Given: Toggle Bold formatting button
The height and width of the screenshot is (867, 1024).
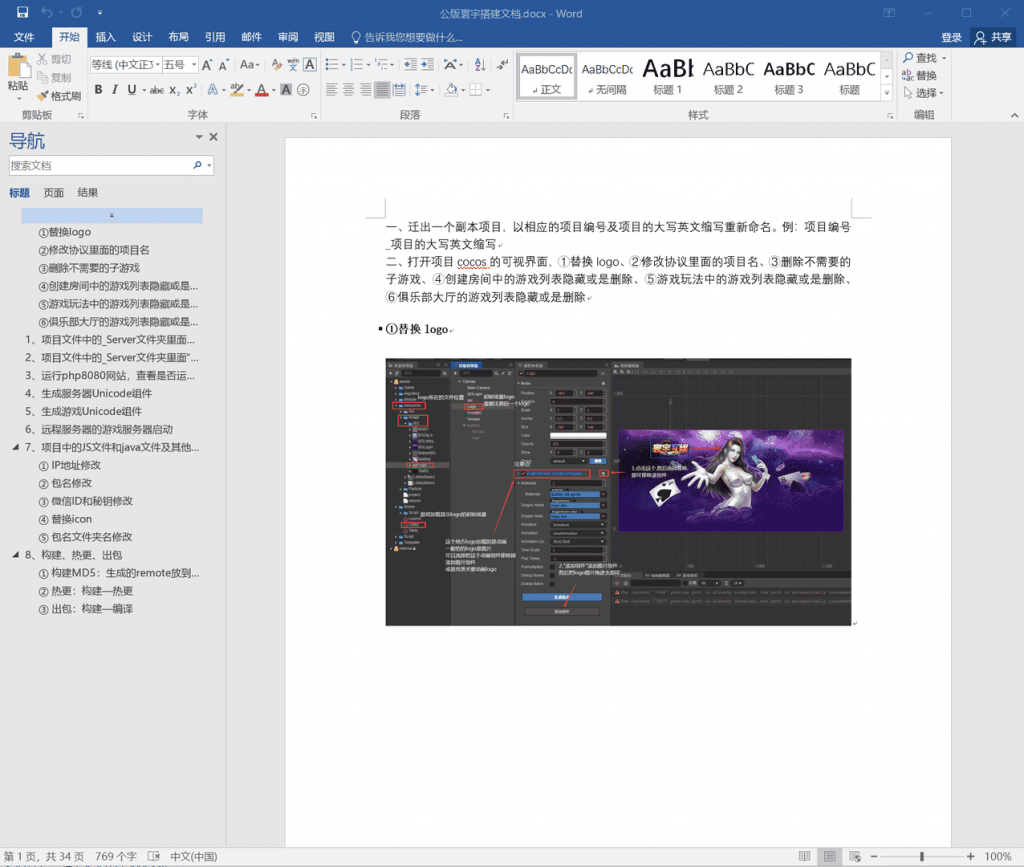Looking at the screenshot, I should (98, 90).
